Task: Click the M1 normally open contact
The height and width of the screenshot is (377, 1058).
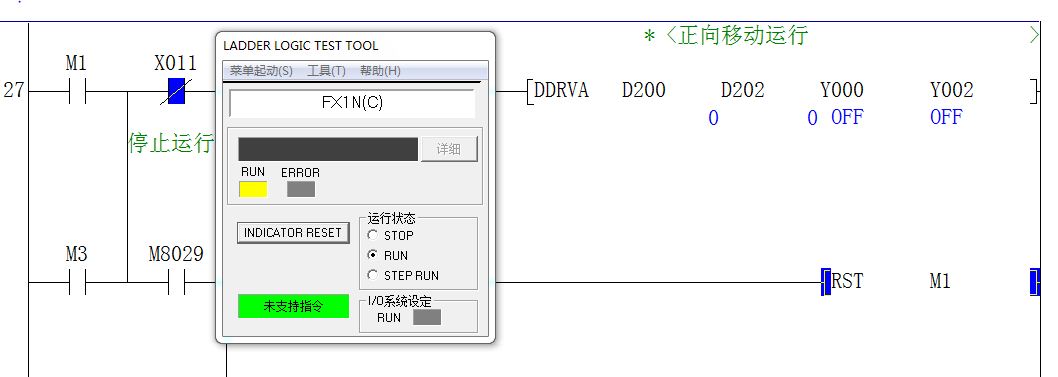Action: 77,90
